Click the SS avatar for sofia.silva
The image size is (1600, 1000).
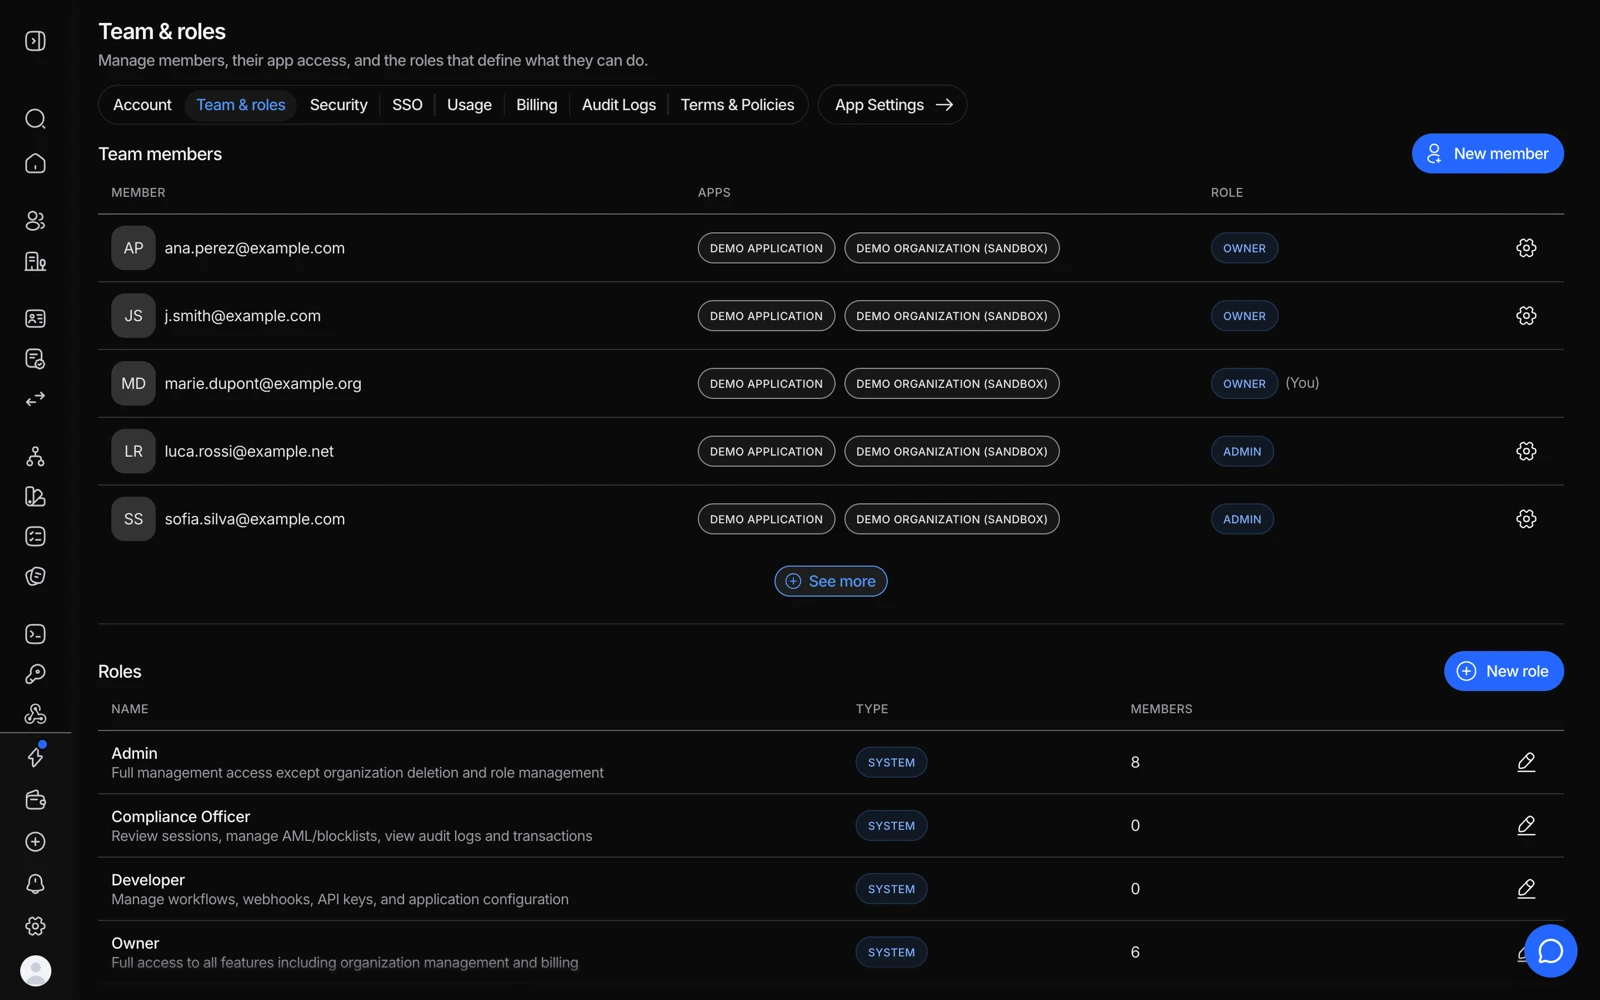pos(133,519)
